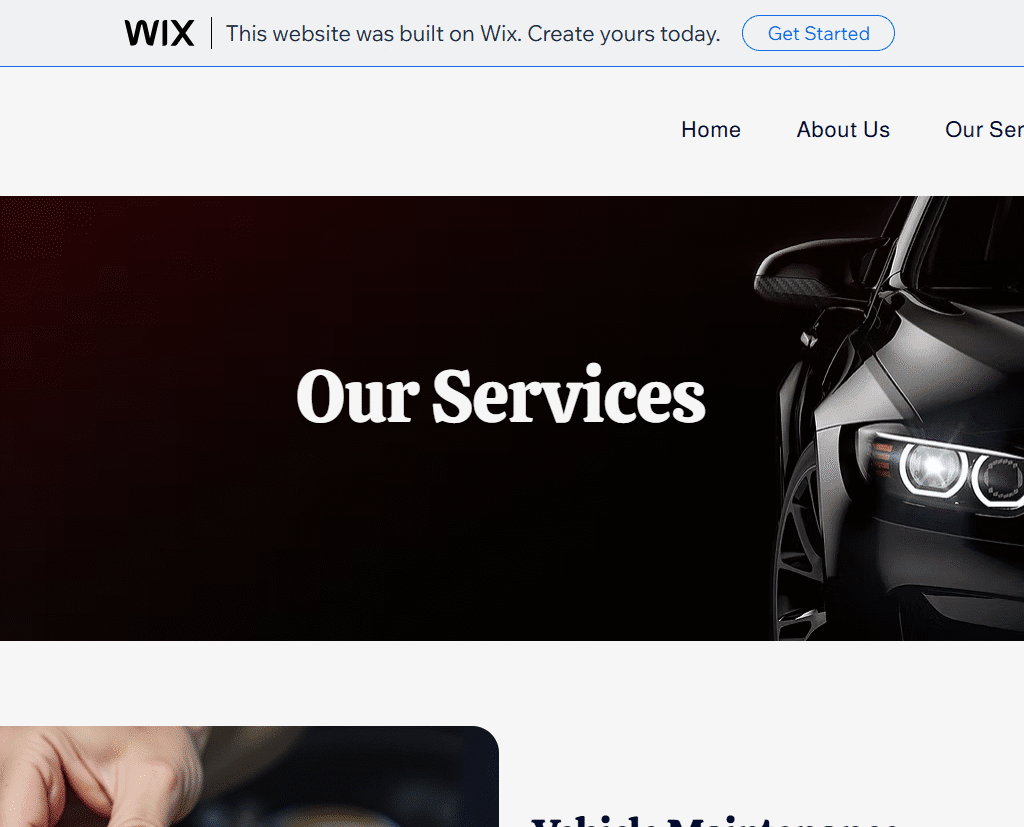The height and width of the screenshot is (827, 1024).
Task: Click the vertical divider next to the Wix logo
Action: (x=212, y=33)
